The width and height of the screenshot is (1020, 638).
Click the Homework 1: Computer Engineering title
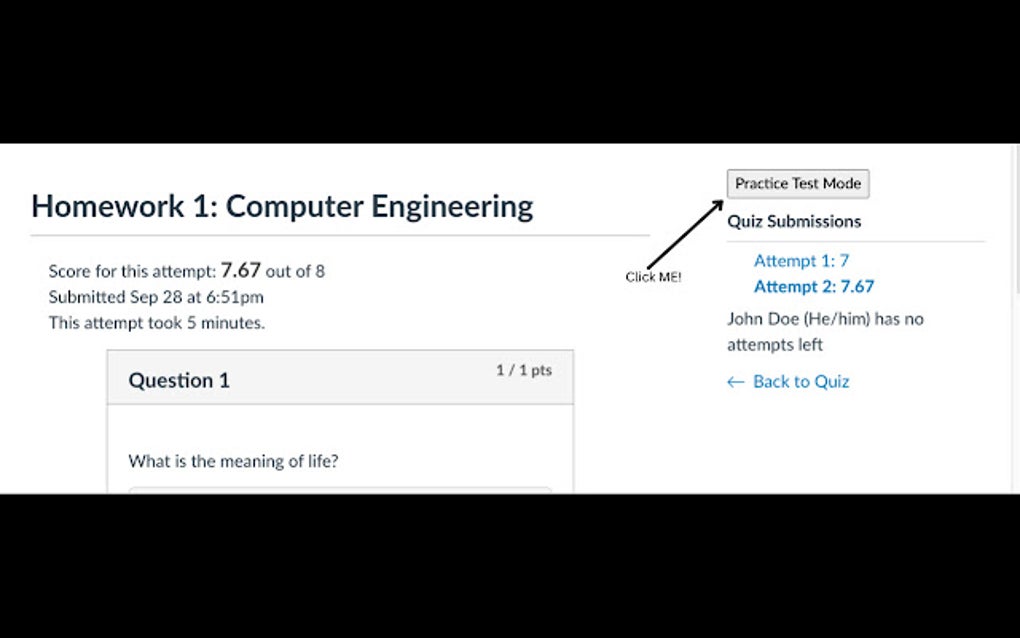click(282, 206)
